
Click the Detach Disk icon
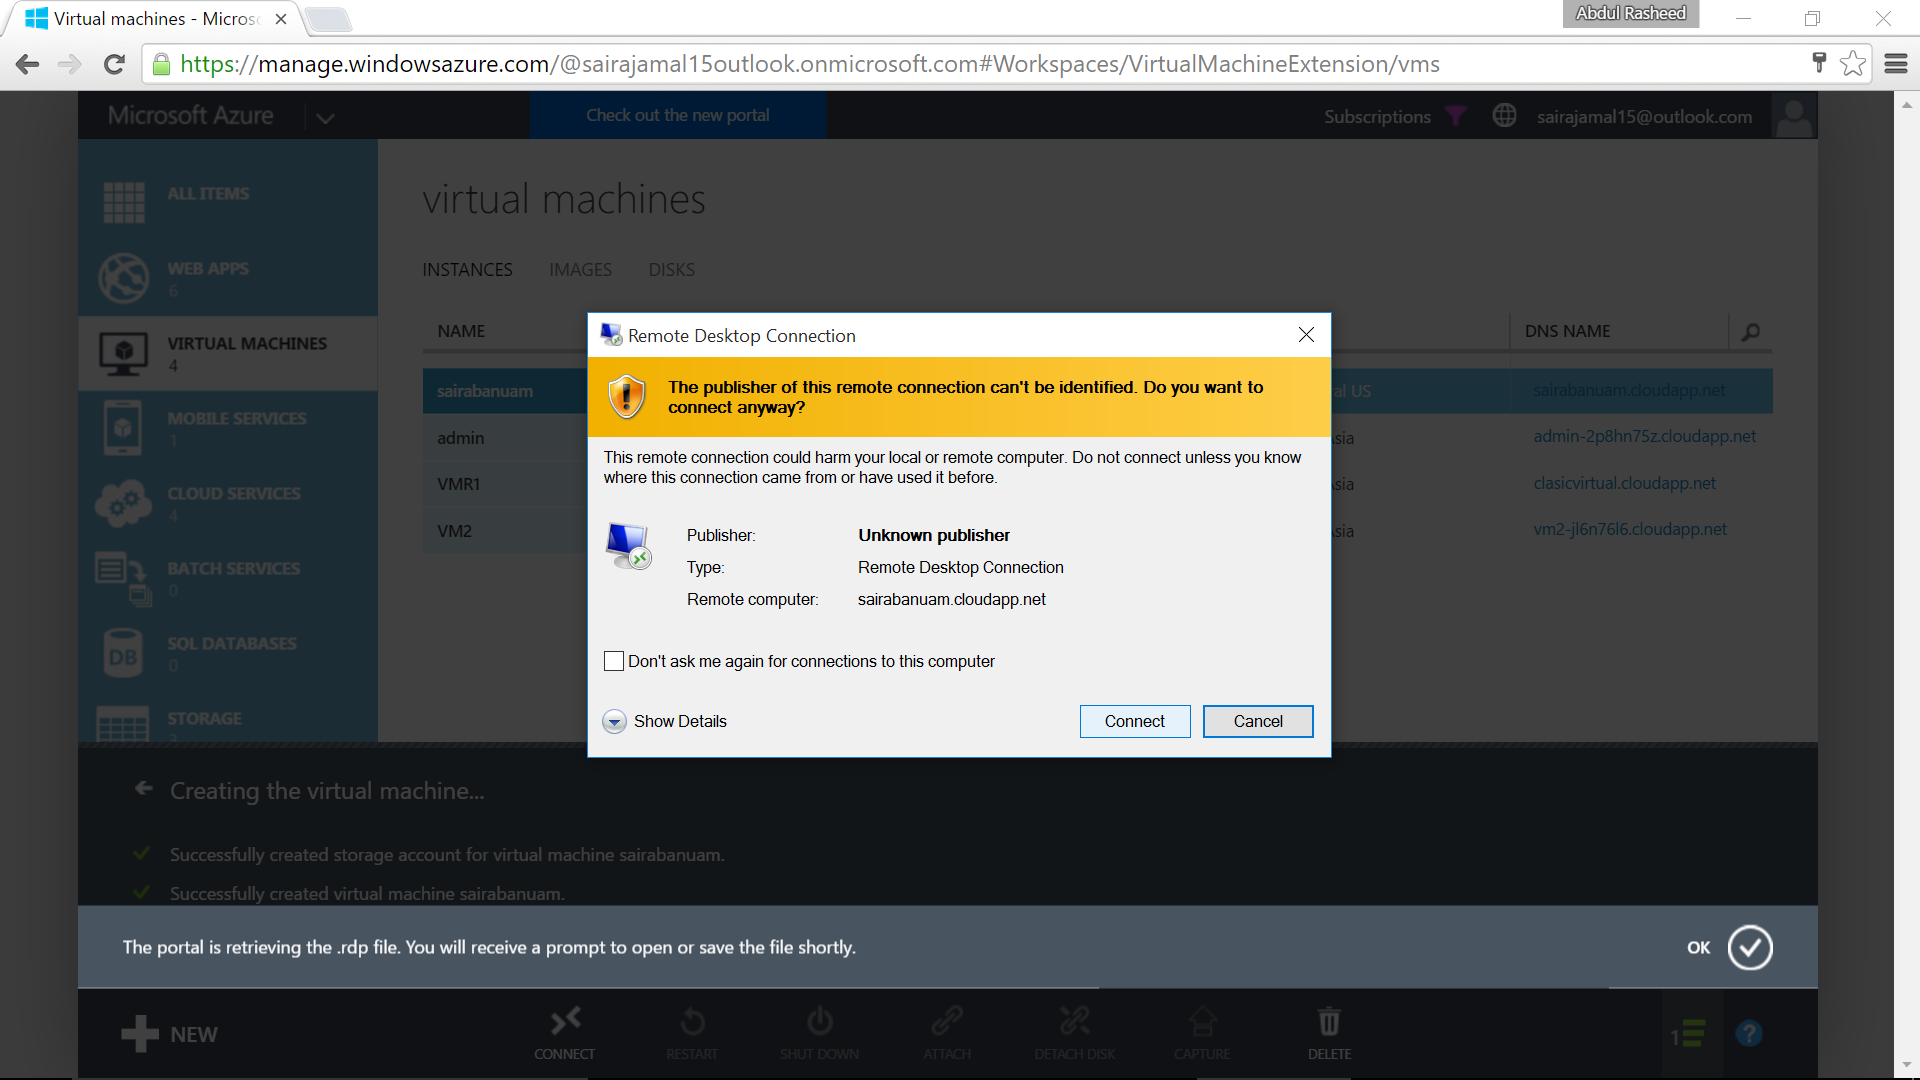(1075, 1021)
